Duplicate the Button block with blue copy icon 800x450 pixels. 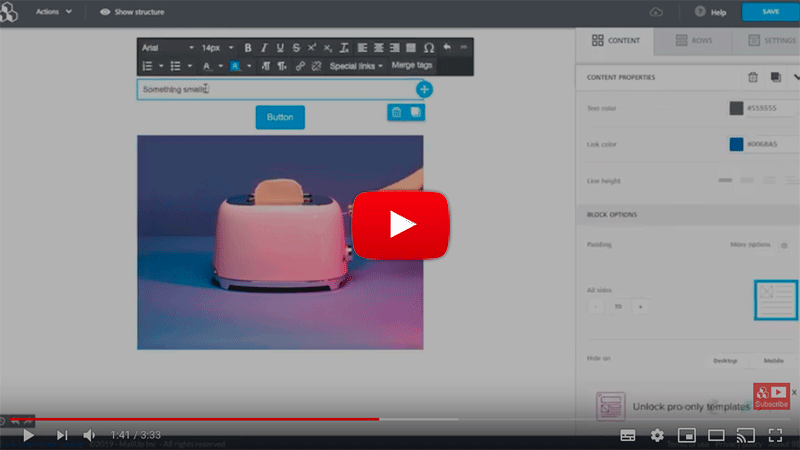pos(415,112)
